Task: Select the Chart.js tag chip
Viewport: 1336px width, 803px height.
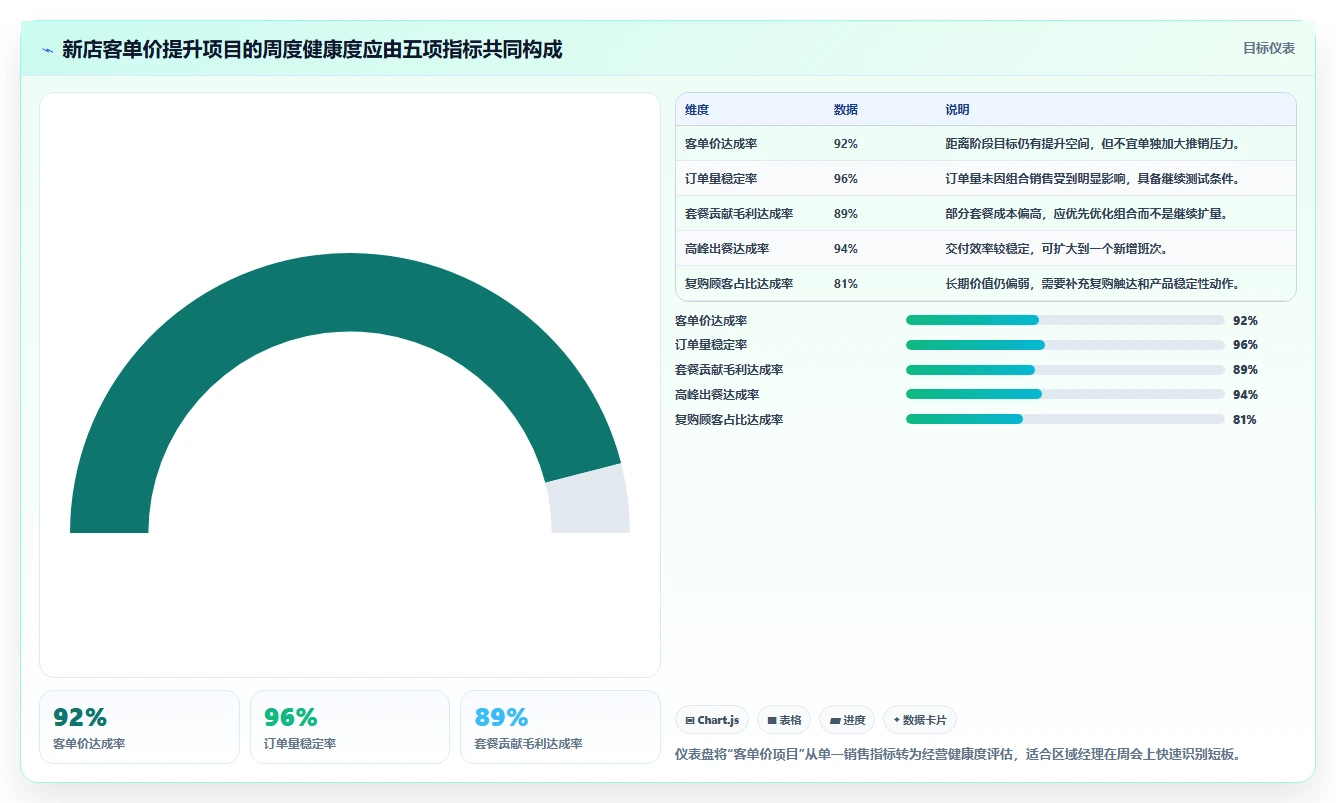Action: (712, 720)
